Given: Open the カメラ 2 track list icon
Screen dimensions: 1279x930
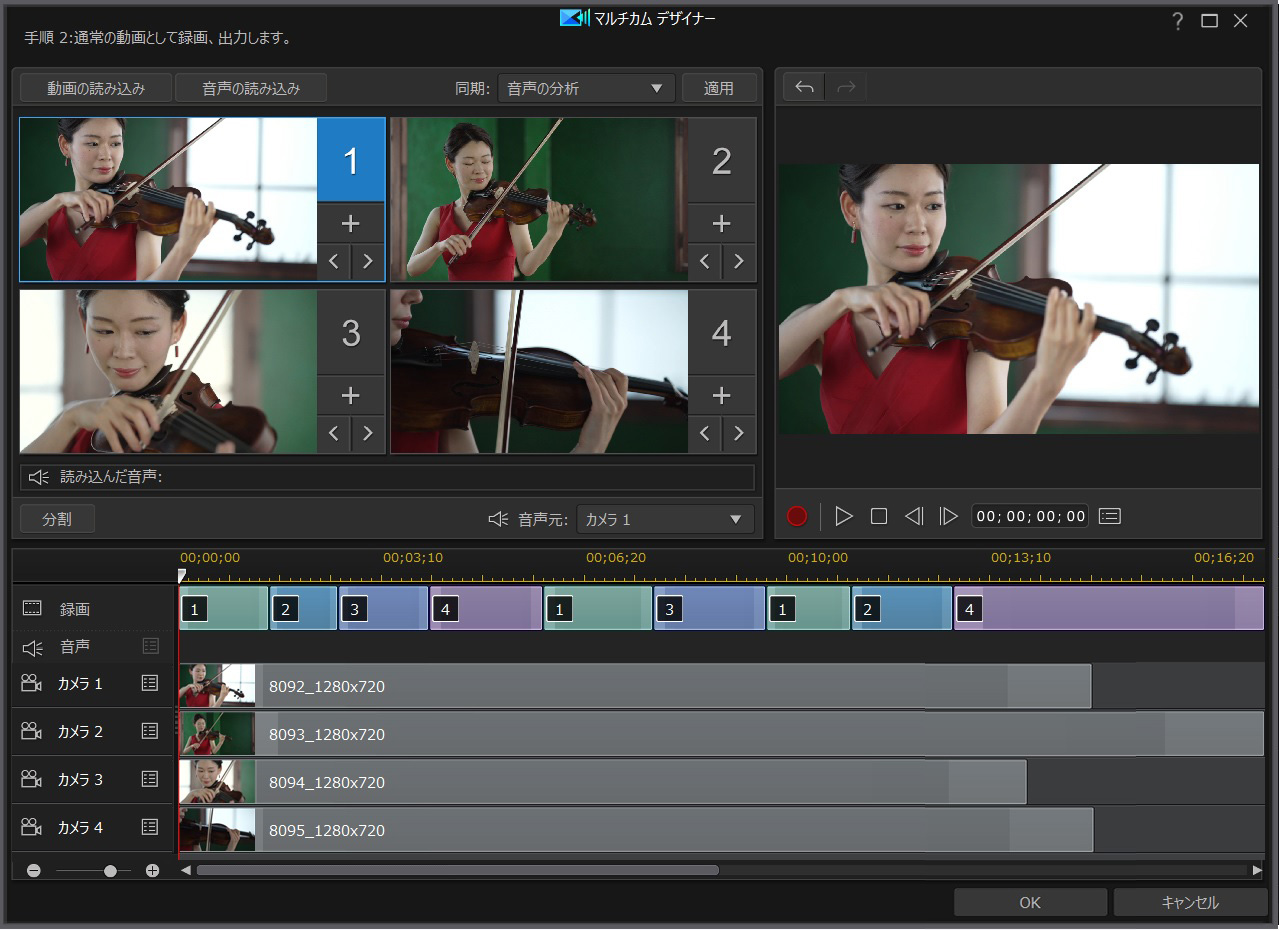Looking at the screenshot, I should pyautogui.click(x=150, y=731).
